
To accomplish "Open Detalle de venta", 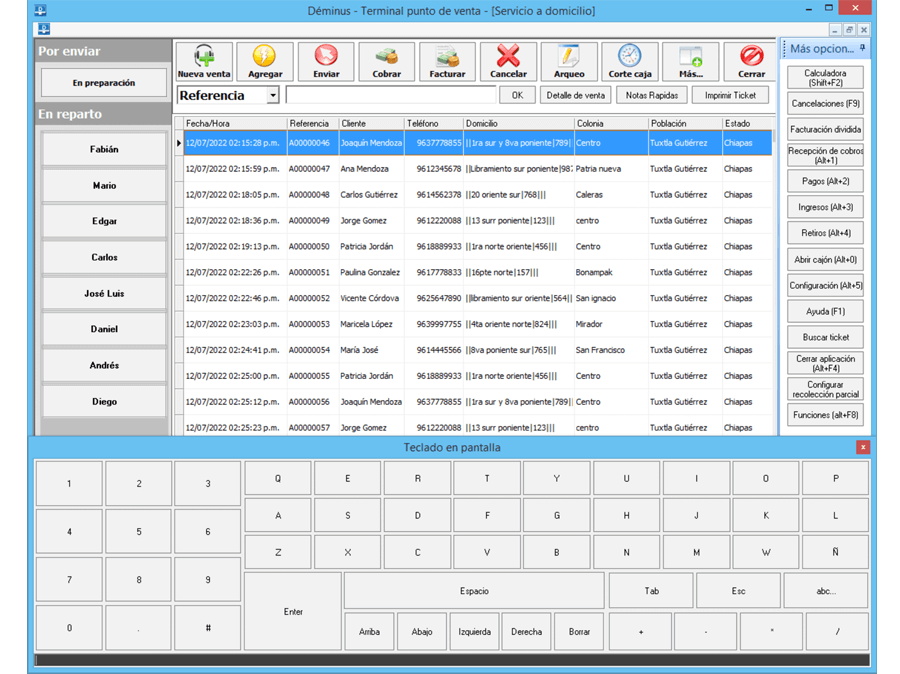I will pyautogui.click(x=575, y=95).
